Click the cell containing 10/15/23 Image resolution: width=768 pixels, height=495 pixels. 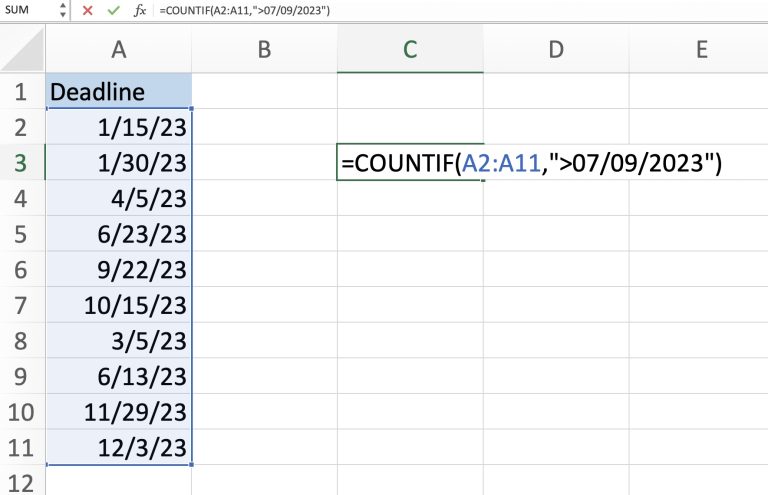coord(119,305)
